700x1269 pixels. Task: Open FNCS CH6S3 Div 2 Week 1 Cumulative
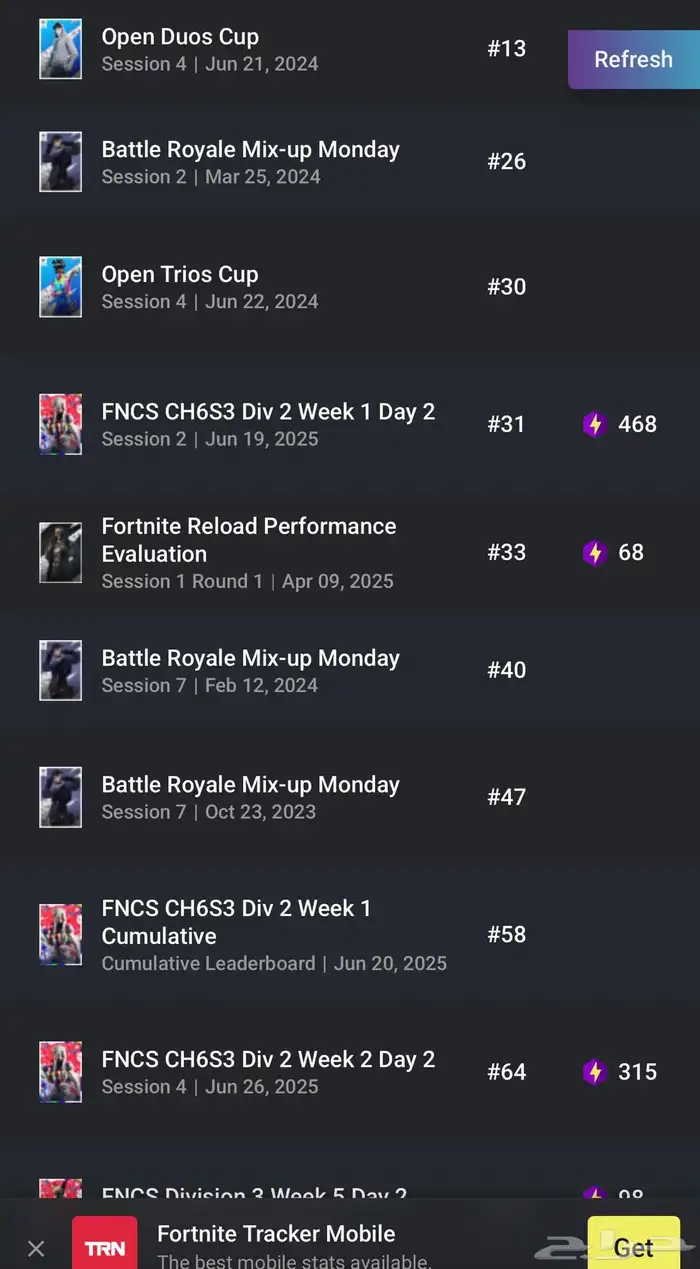[x=350, y=935]
